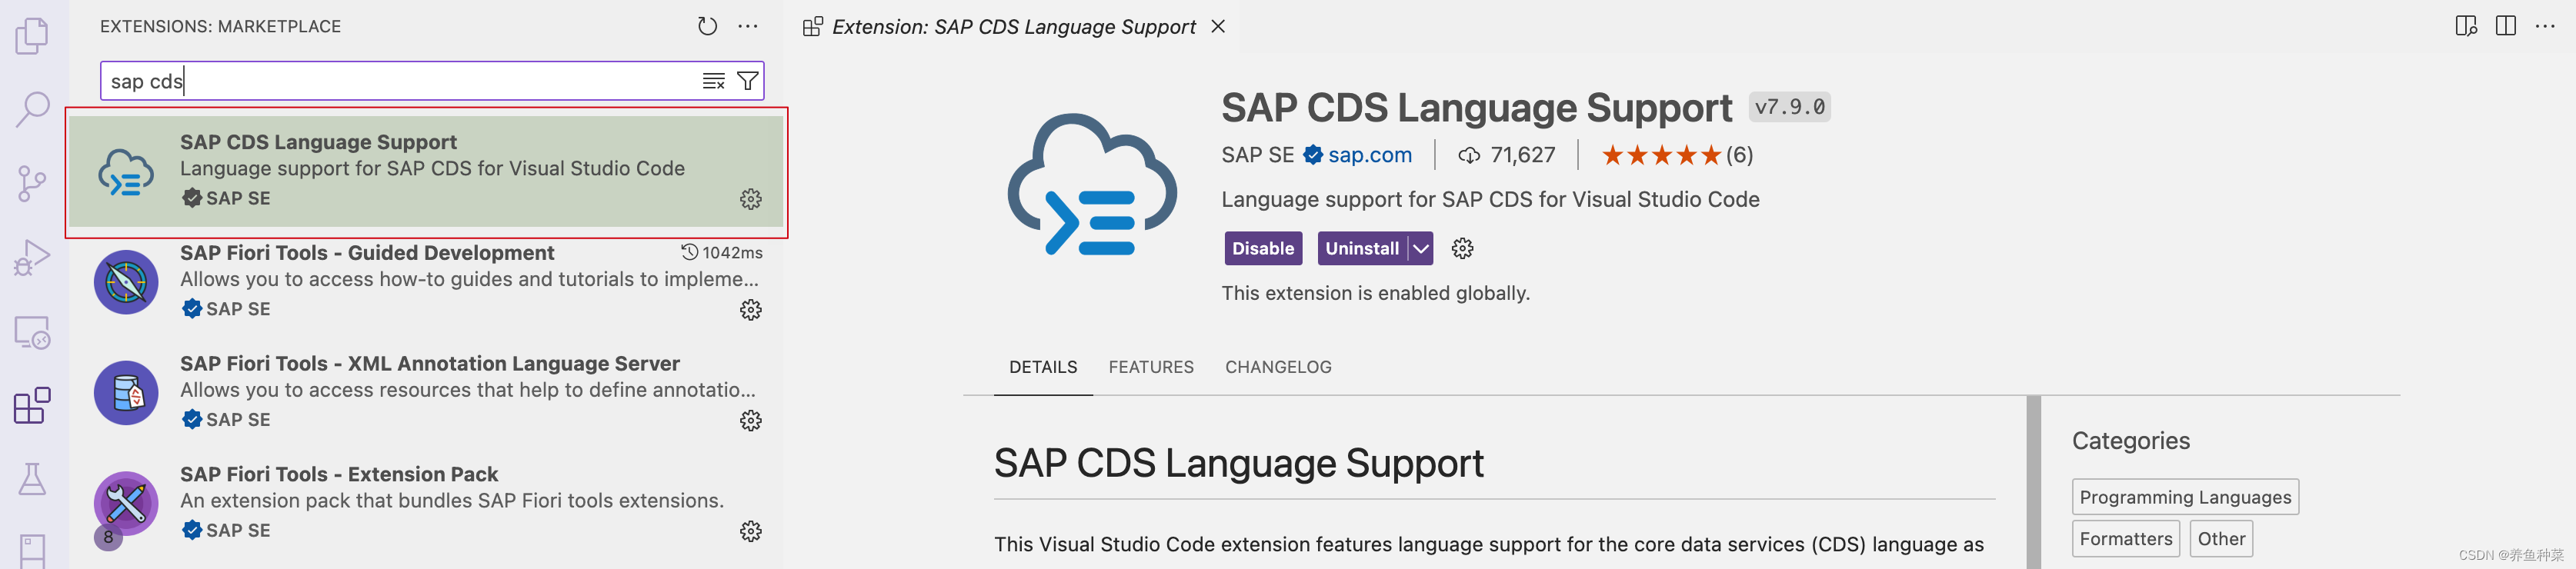Click the SAP CDS cloud logo in details

(1092, 184)
